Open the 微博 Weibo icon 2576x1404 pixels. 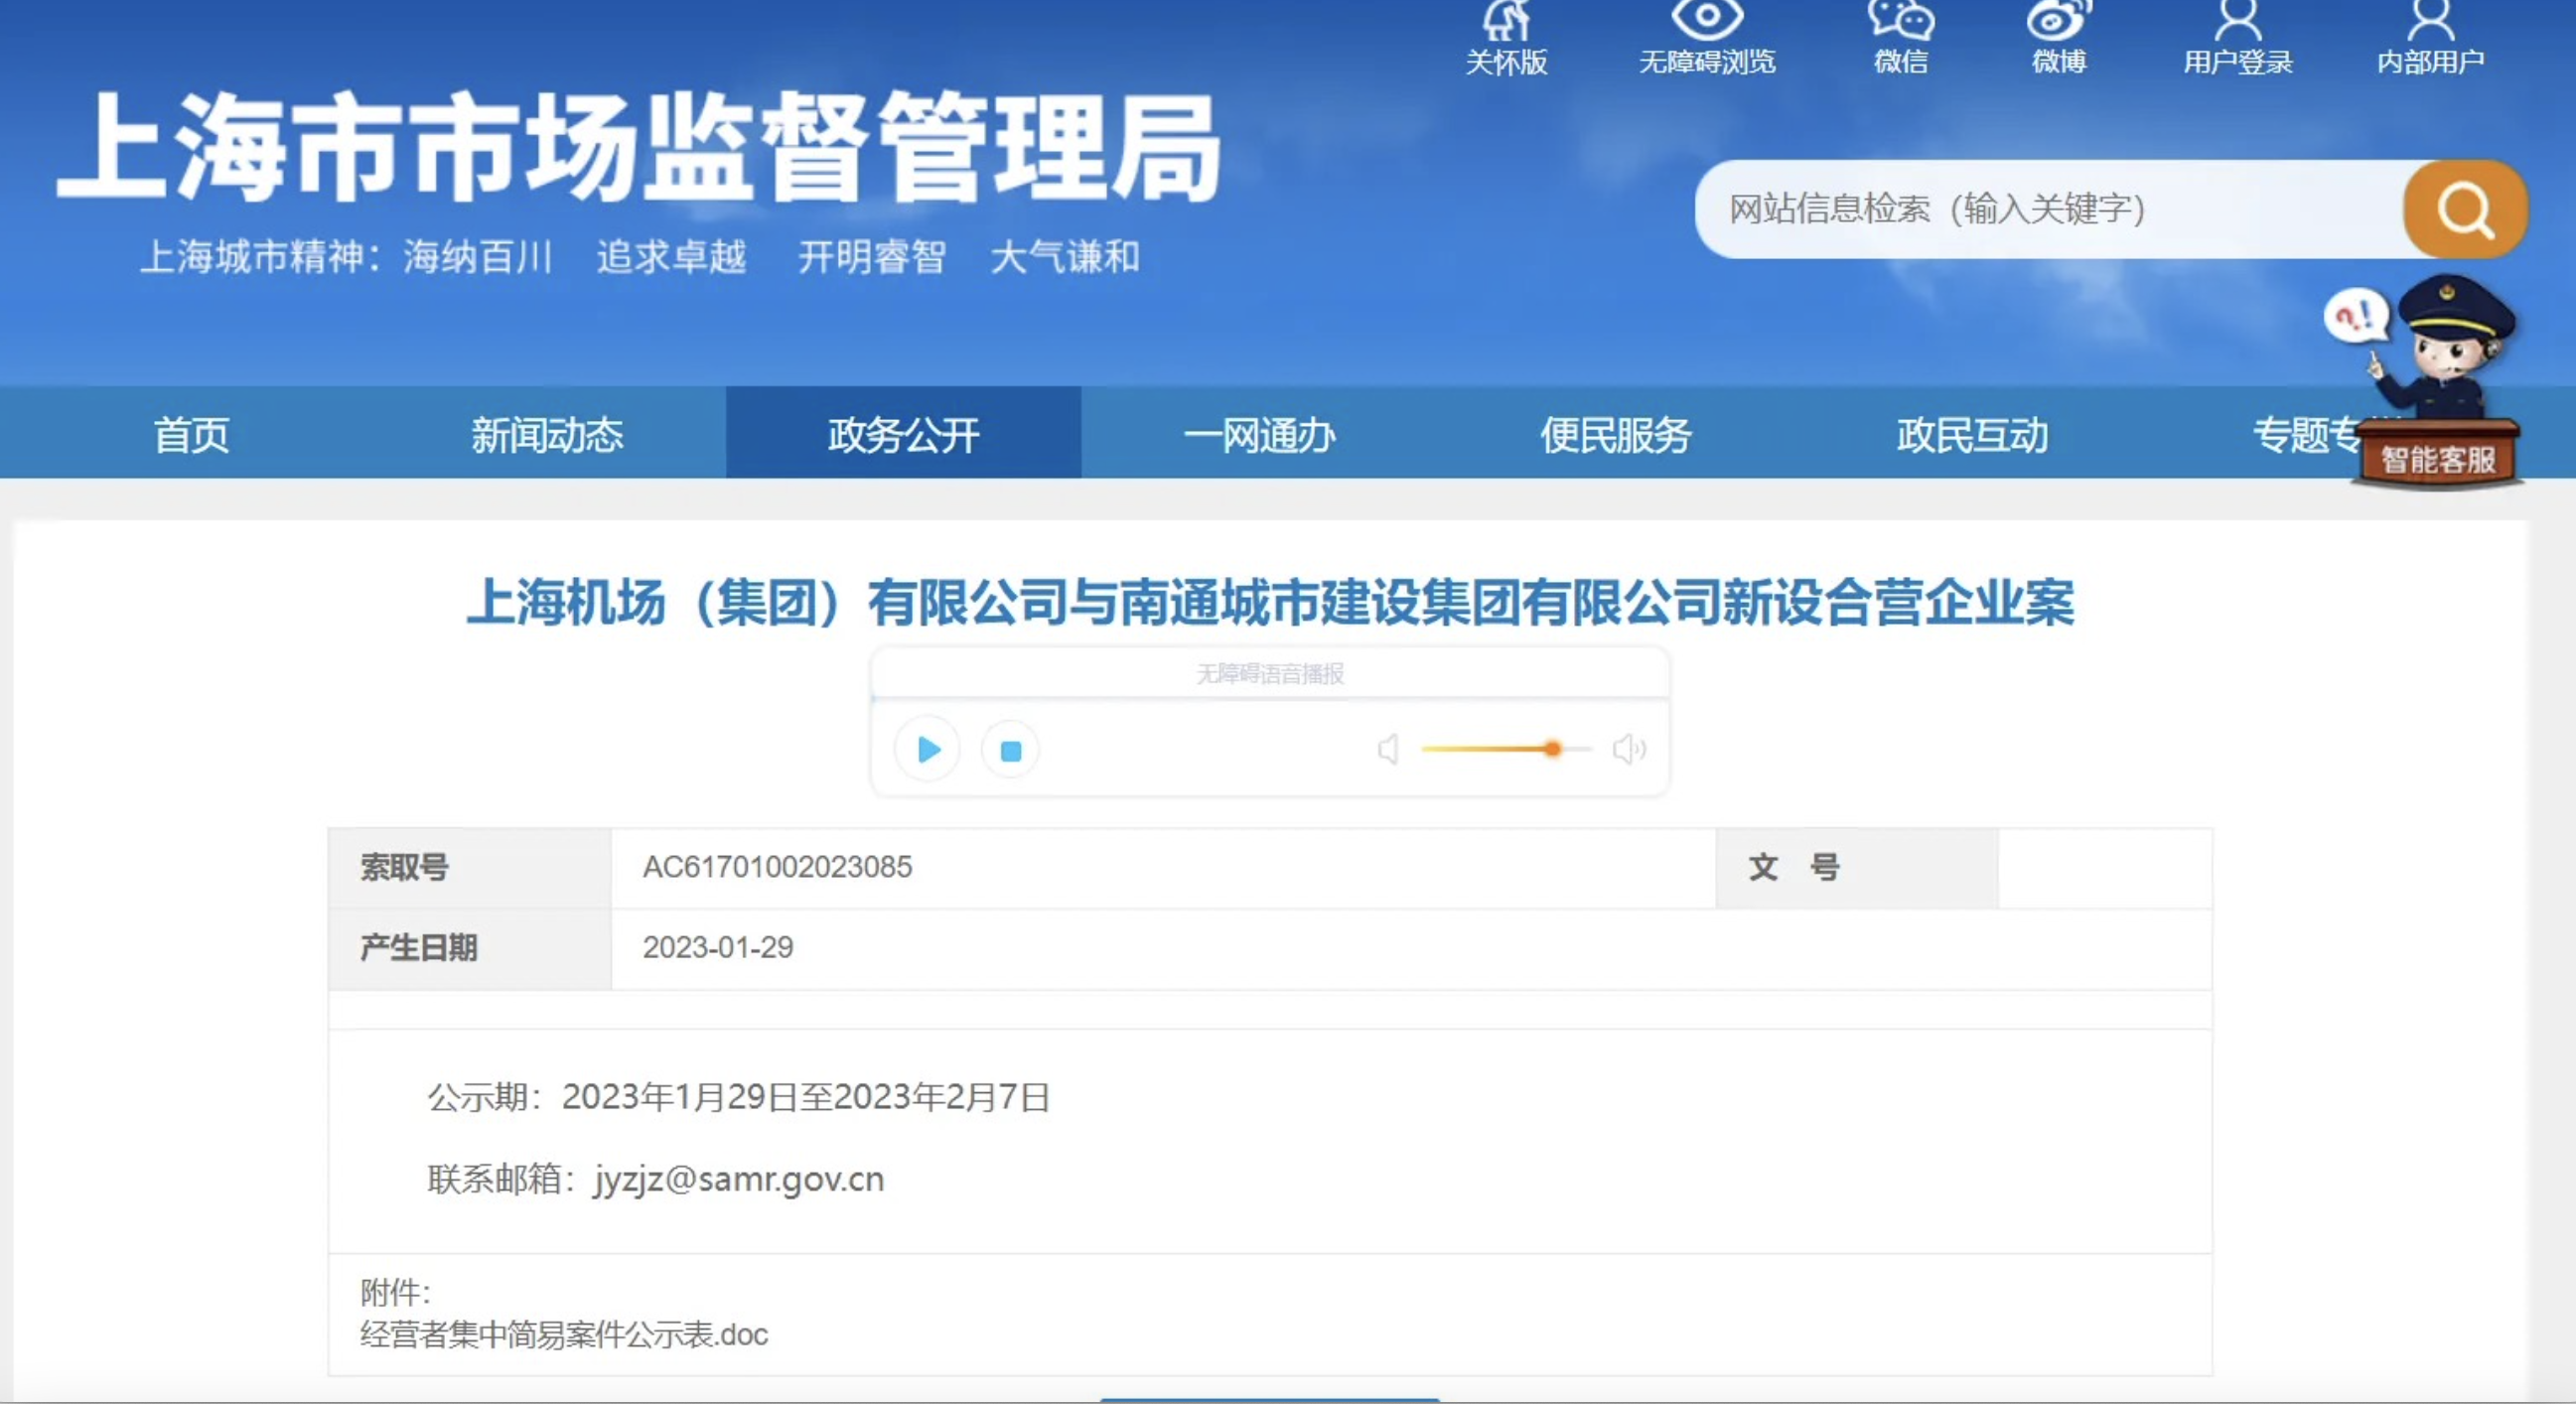[x=2058, y=20]
